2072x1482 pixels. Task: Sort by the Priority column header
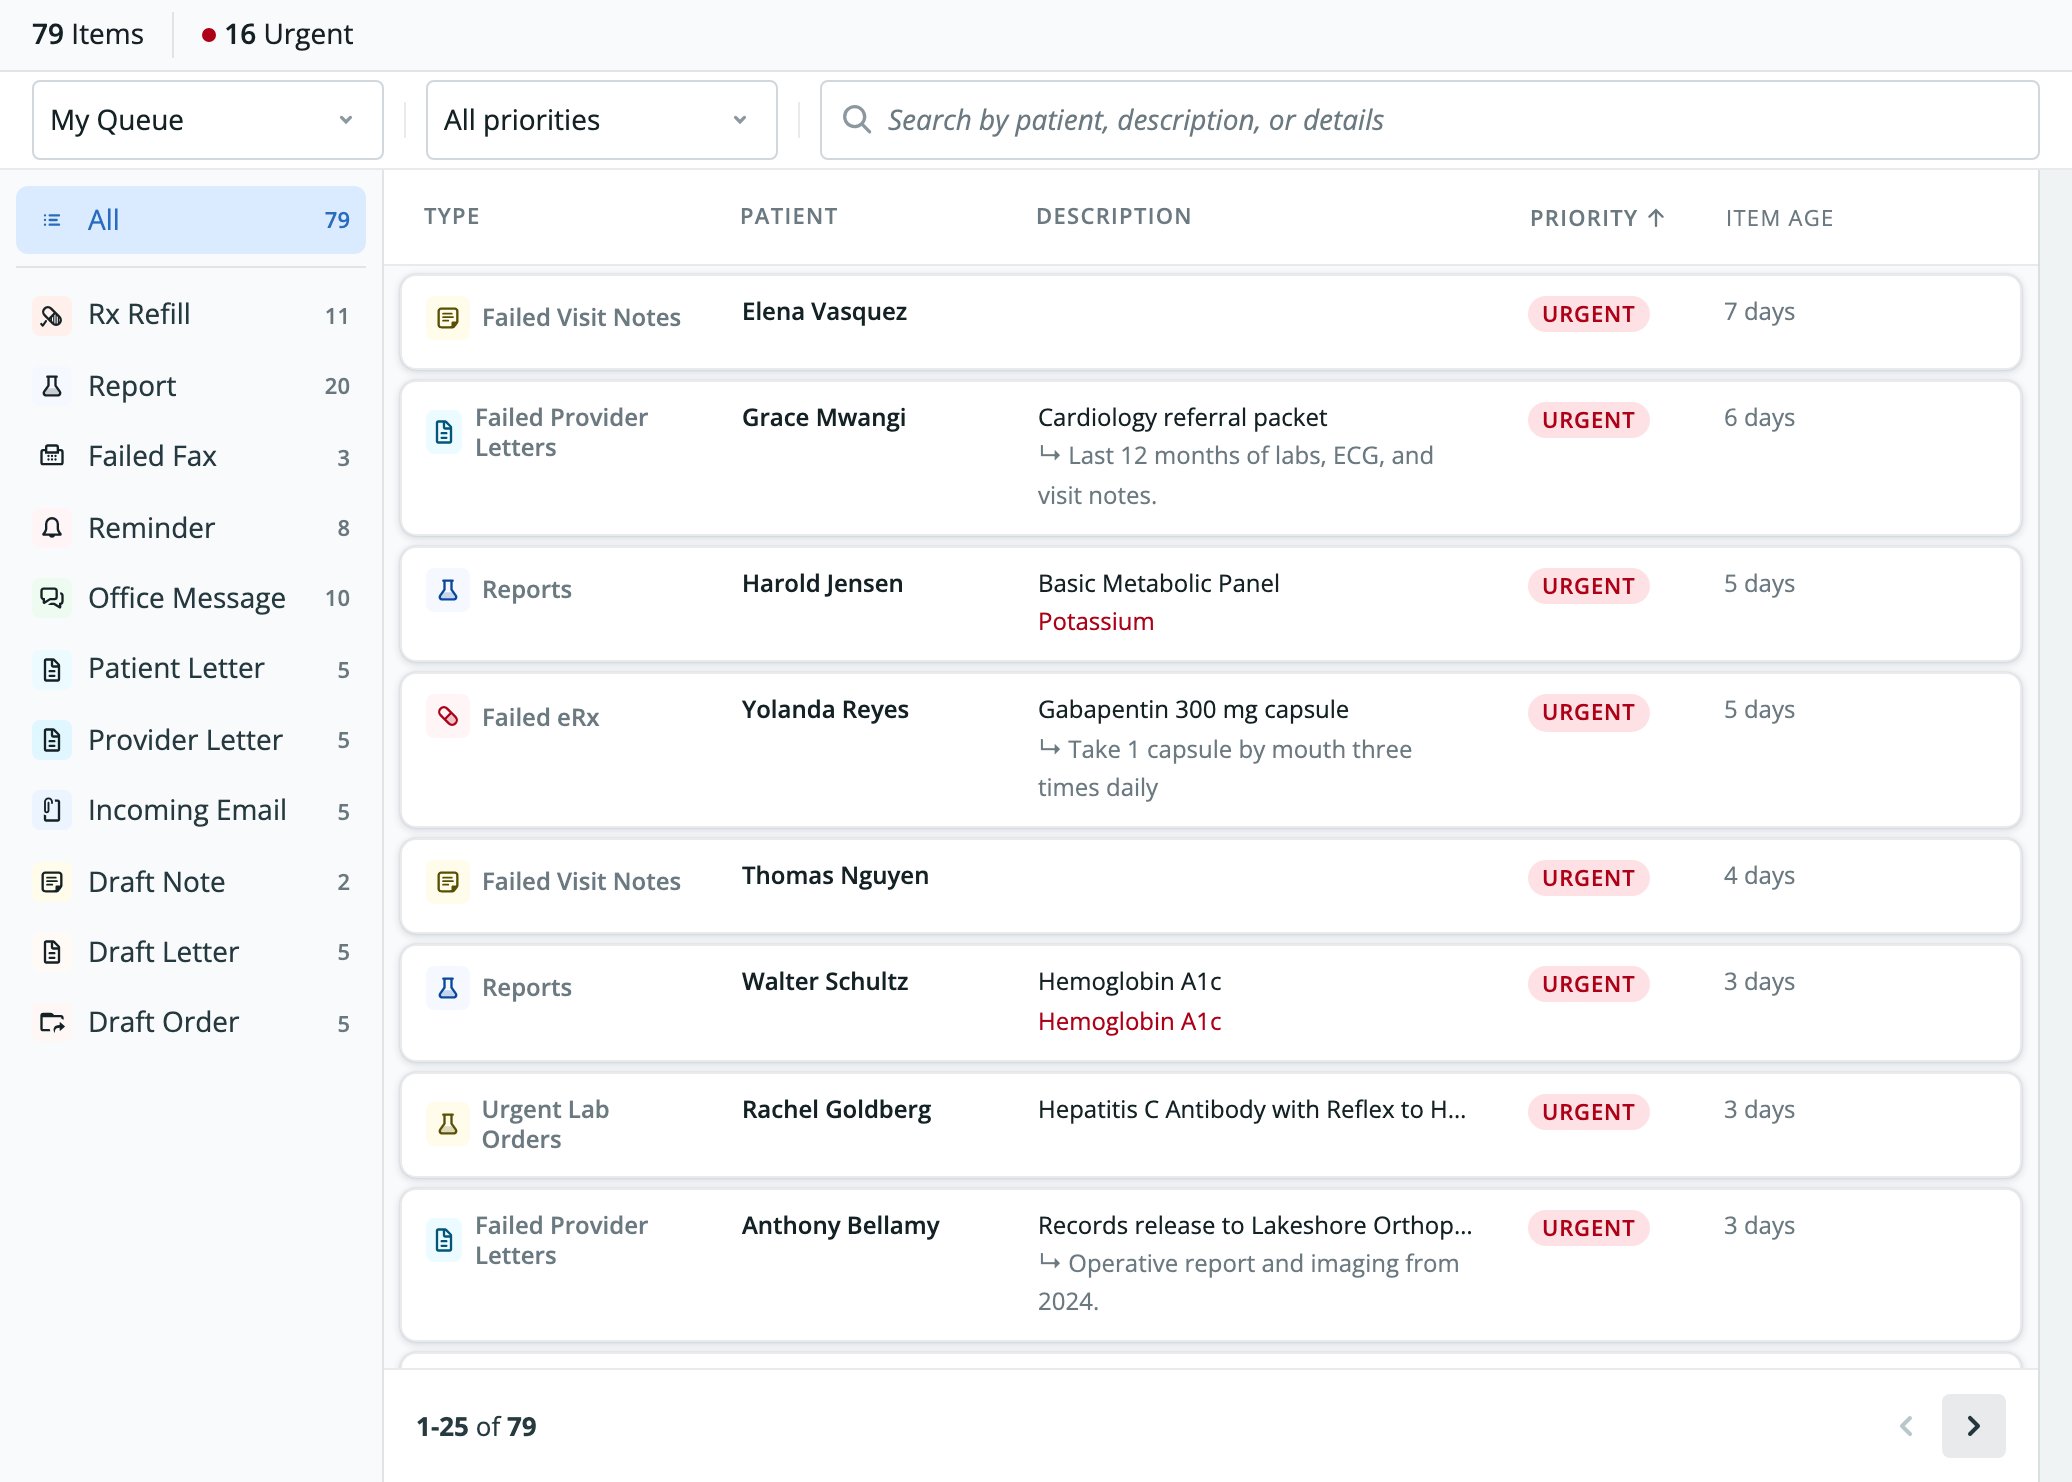1597,218
